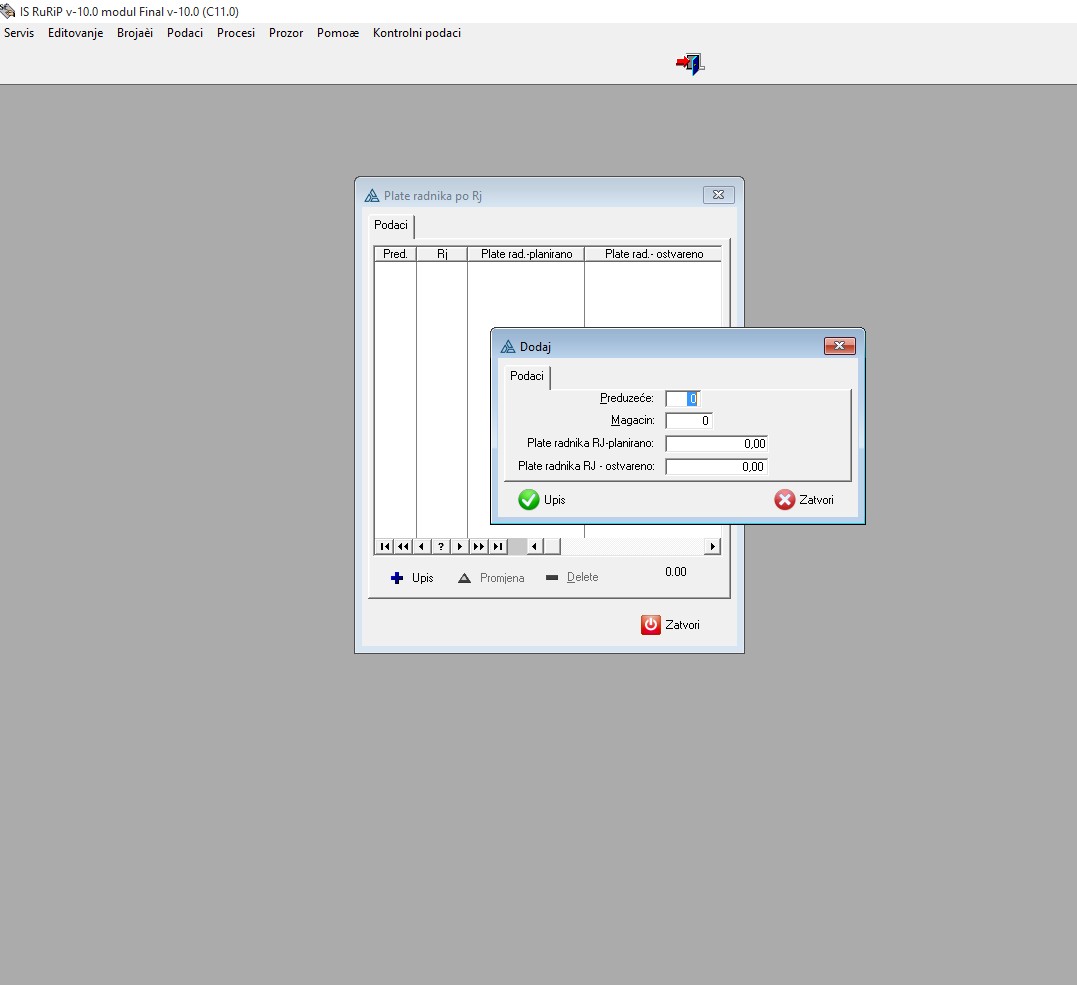Screen dimensions: 1077x985
Task: Click the question mark locate button
Action: (441, 546)
